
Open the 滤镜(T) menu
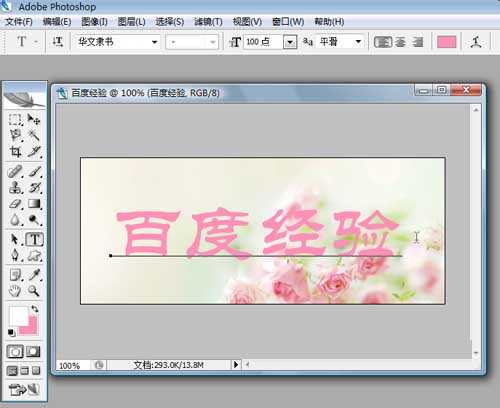point(208,22)
